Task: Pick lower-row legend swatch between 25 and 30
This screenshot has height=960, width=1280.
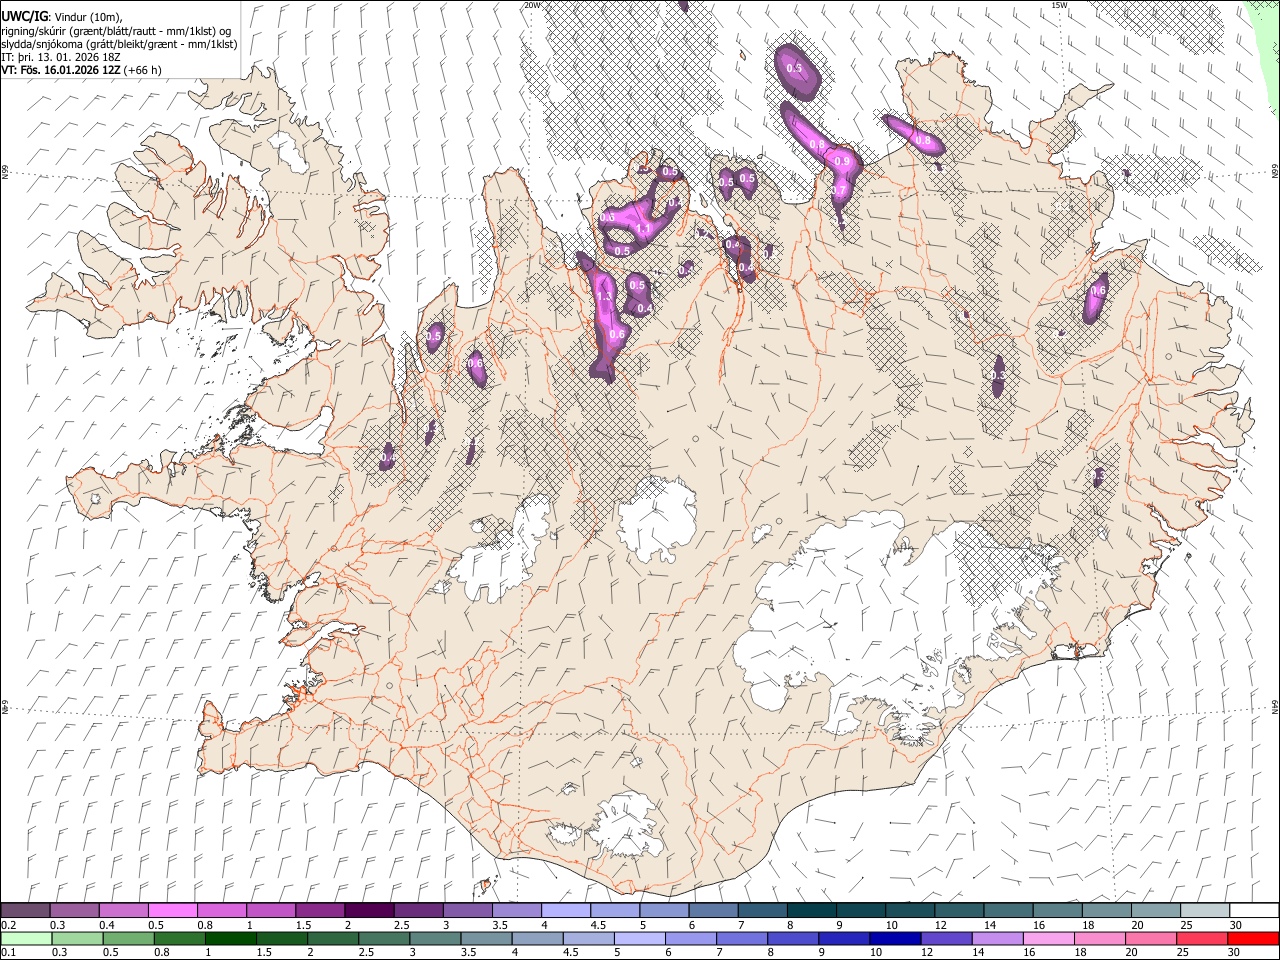Action: click(x=1202, y=939)
